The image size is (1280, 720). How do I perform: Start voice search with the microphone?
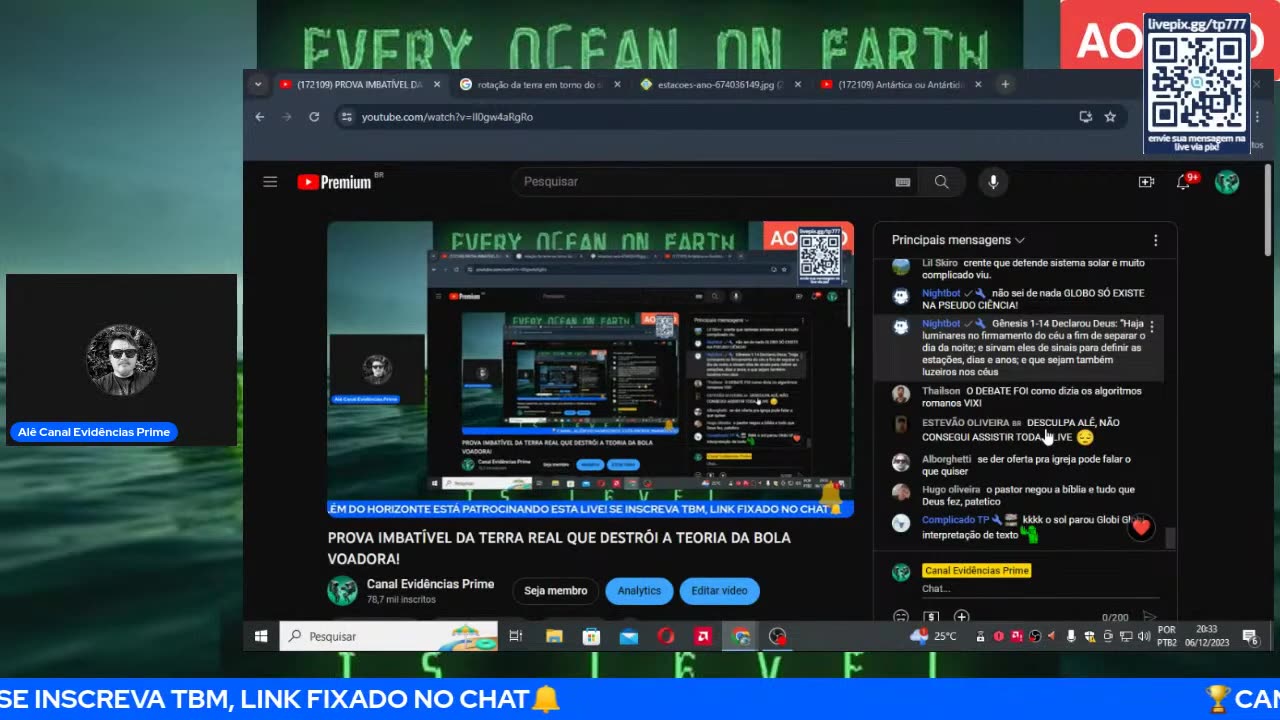993,182
